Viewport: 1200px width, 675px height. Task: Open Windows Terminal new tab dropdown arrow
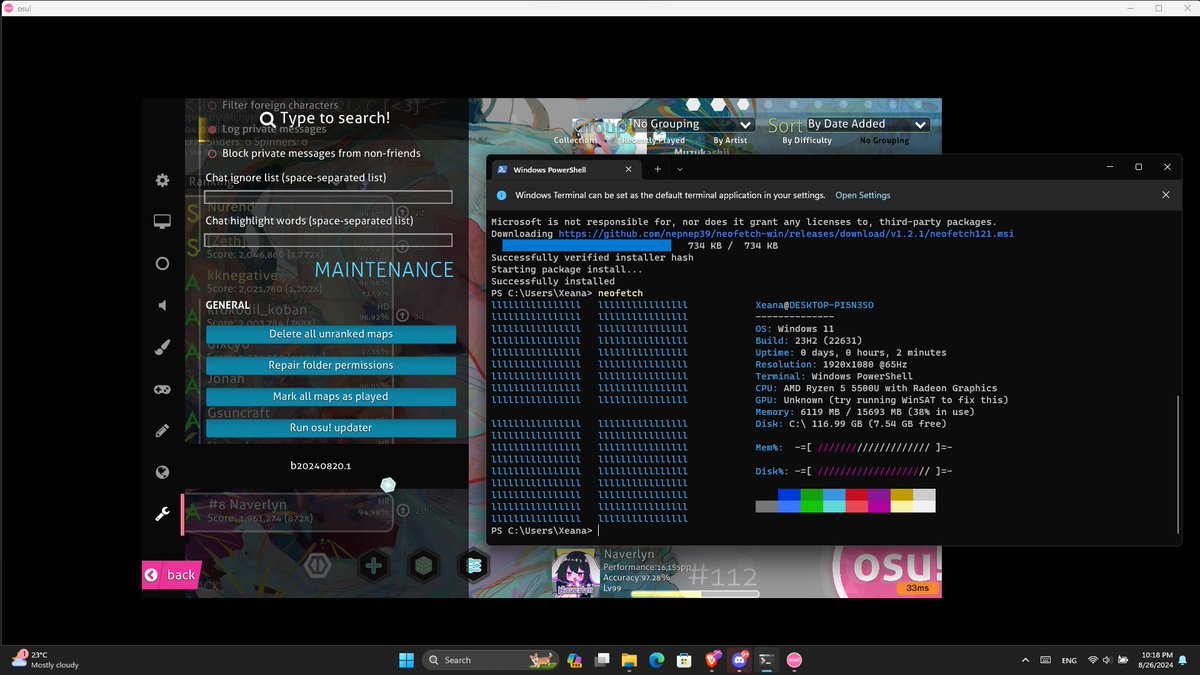(x=679, y=169)
